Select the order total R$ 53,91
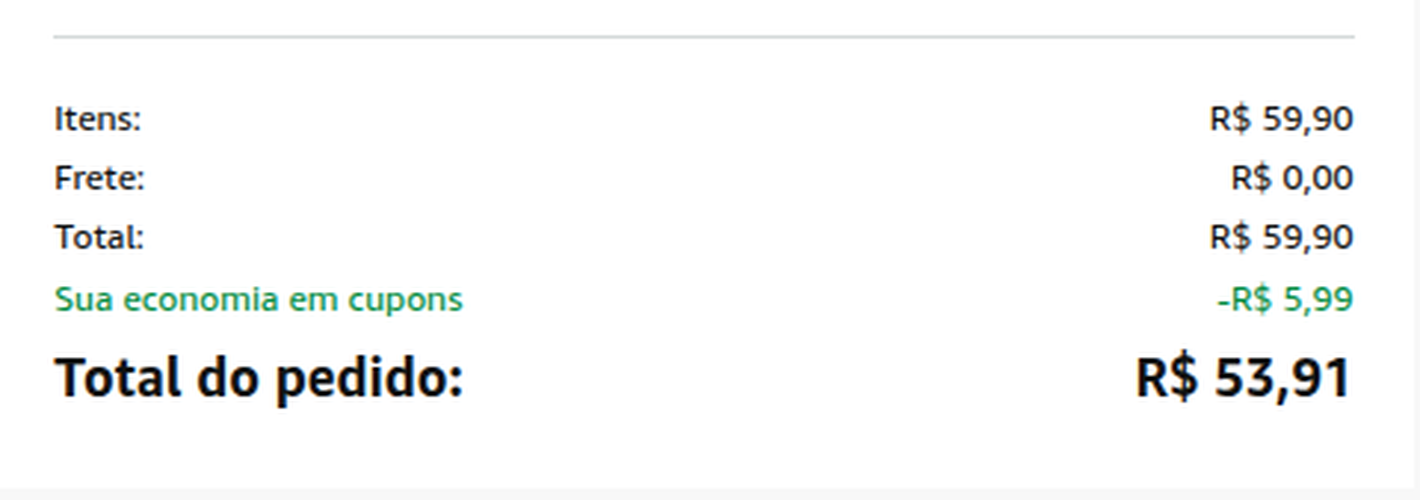This screenshot has height=500, width=1420. (1244, 378)
